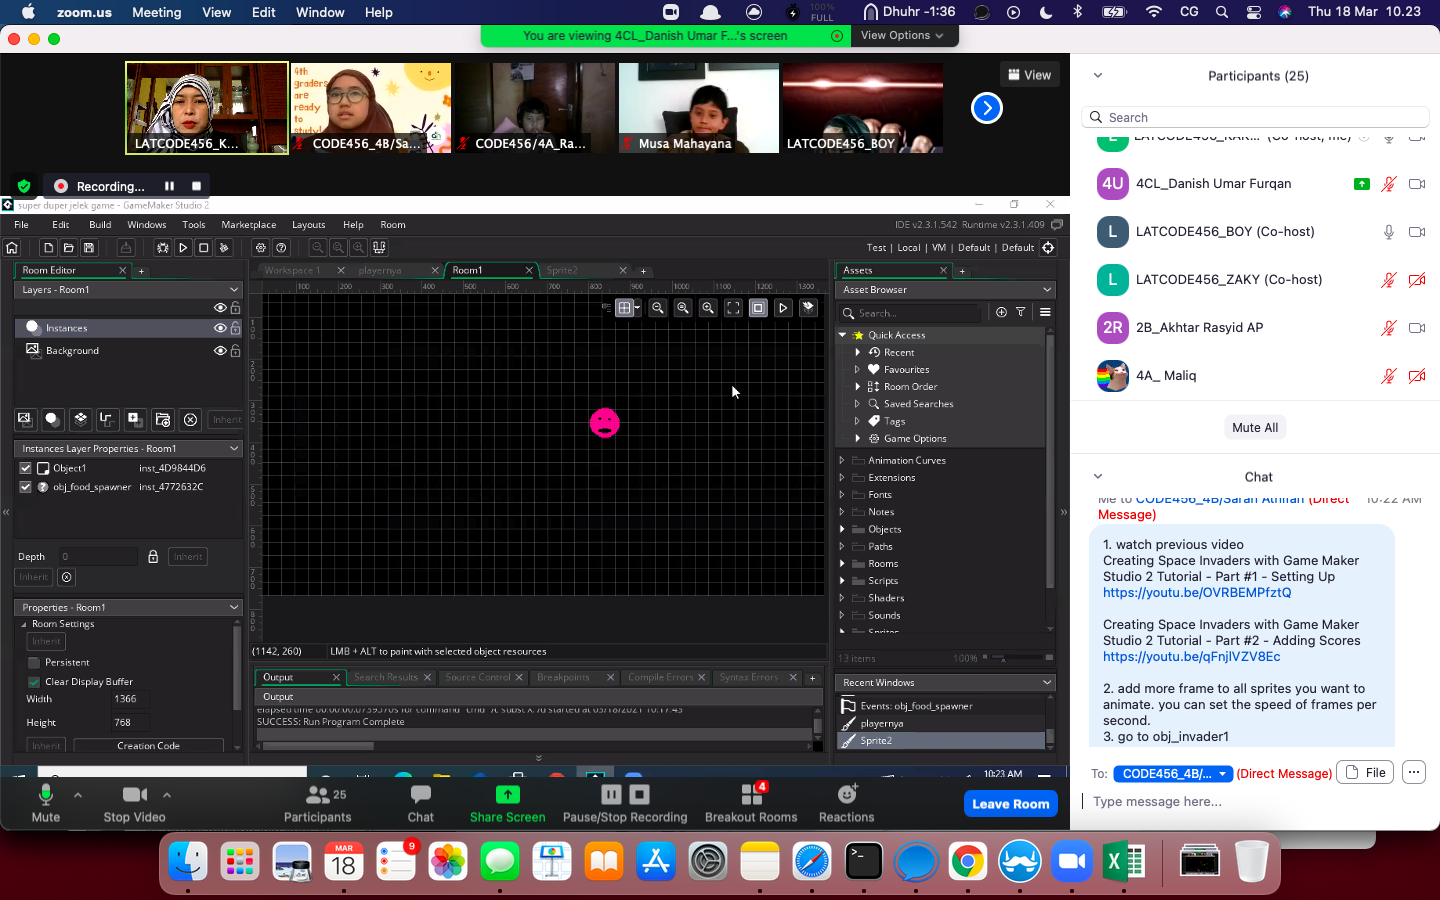
Task: Delete selected layer with X circle icon
Action: coord(190,419)
